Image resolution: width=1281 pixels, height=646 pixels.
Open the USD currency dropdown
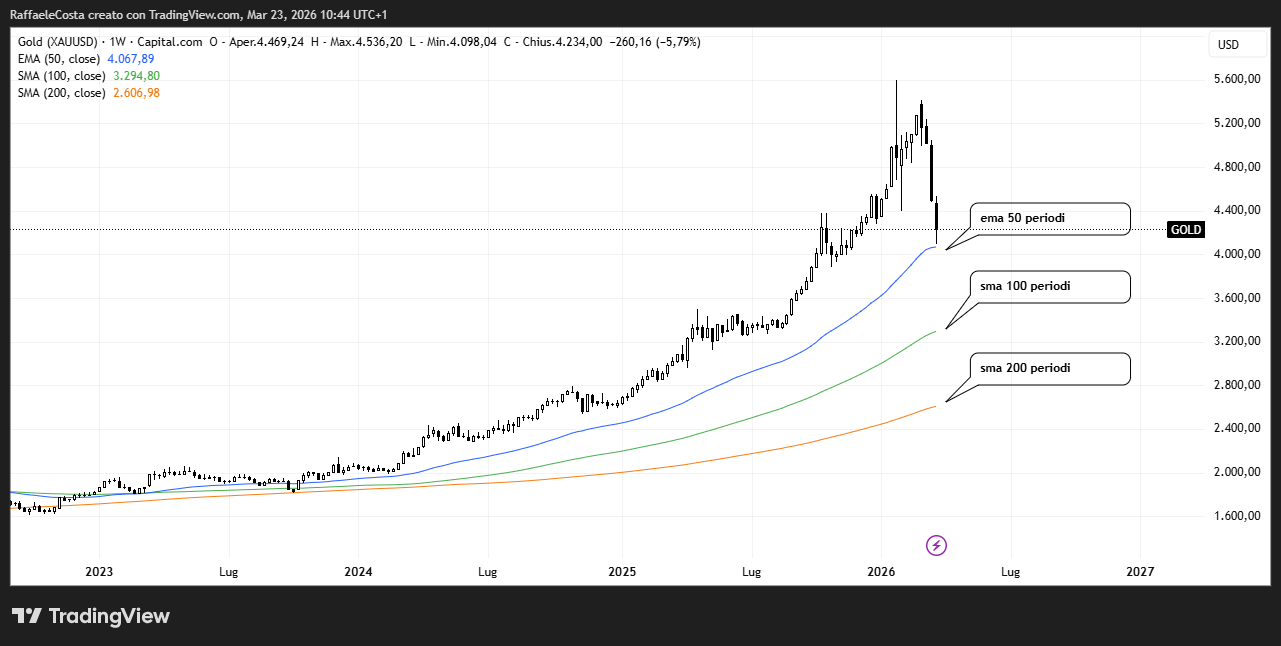[1228, 45]
